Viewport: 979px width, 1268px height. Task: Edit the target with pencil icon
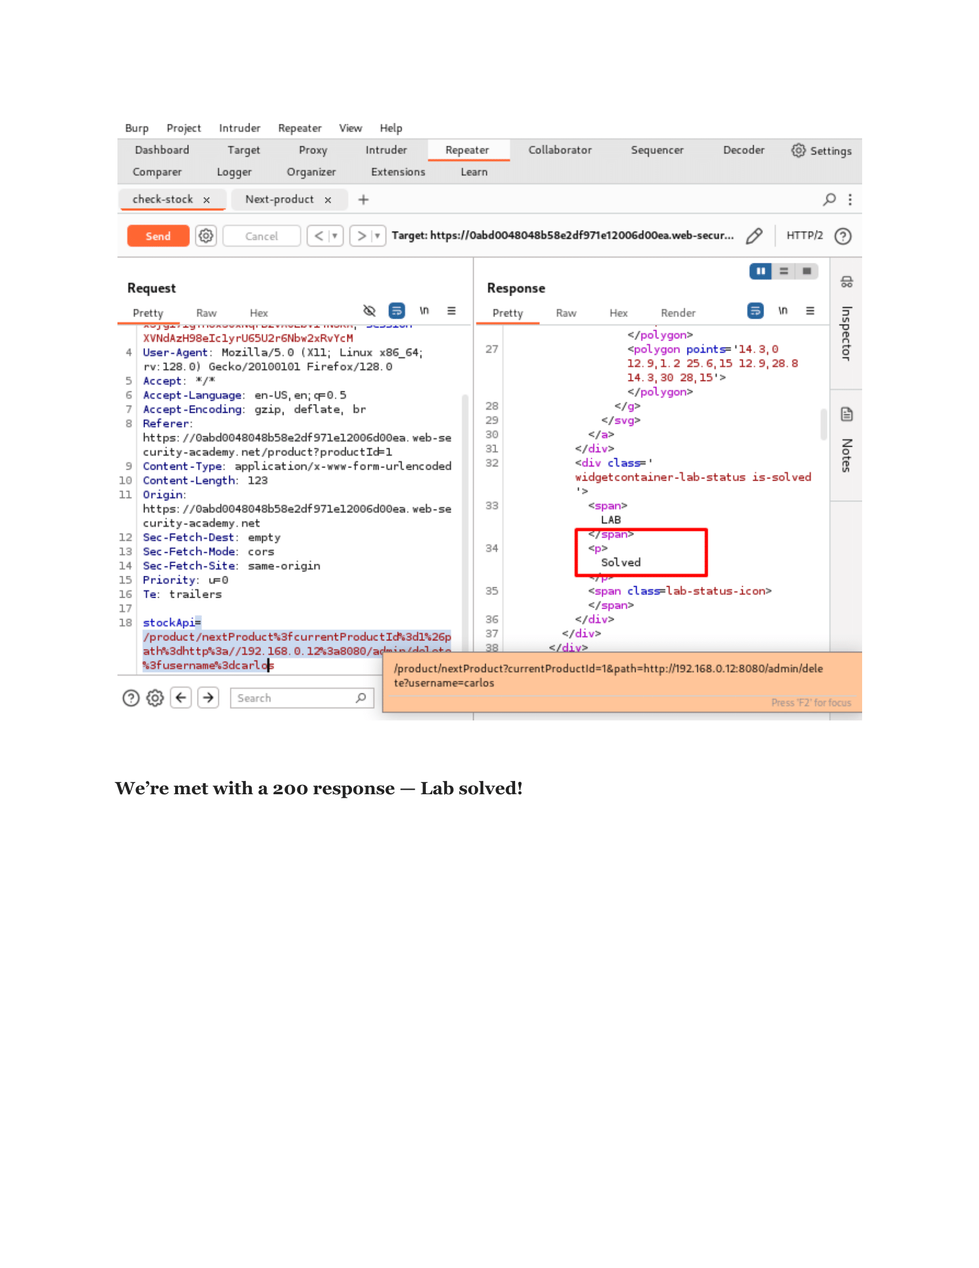(754, 236)
